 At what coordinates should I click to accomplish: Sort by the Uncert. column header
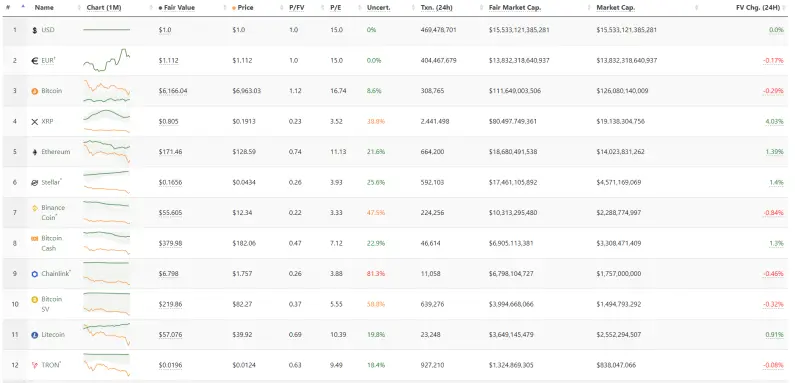point(378,8)
